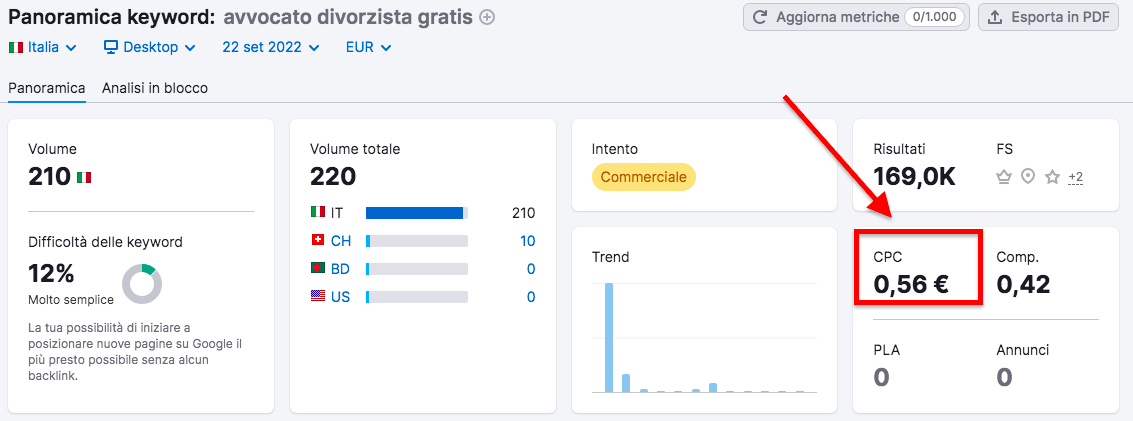Image resolution: width=1133 pixels, height=421 pixels.
Task: Click the crown SERP feature icon
Action: (1004, 177)
